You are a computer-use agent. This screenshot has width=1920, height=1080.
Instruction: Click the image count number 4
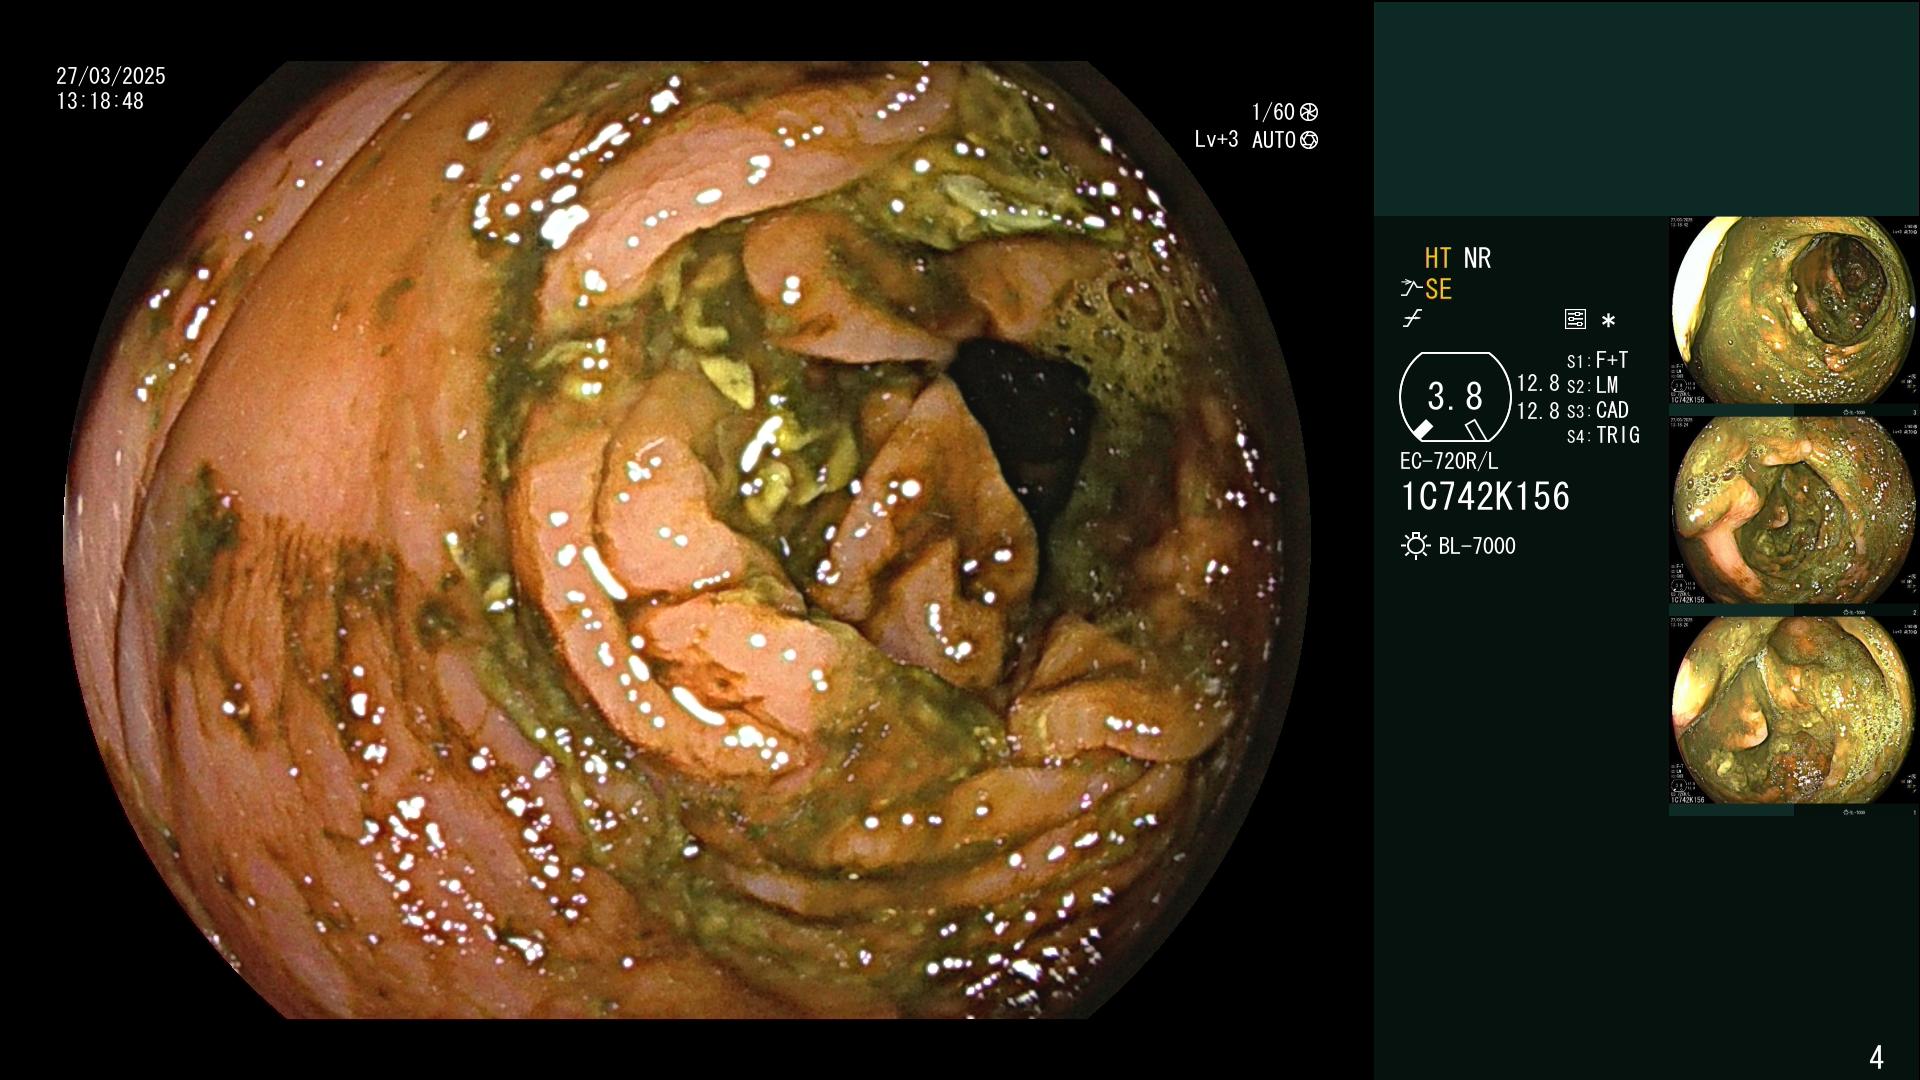point(1876,1057)
